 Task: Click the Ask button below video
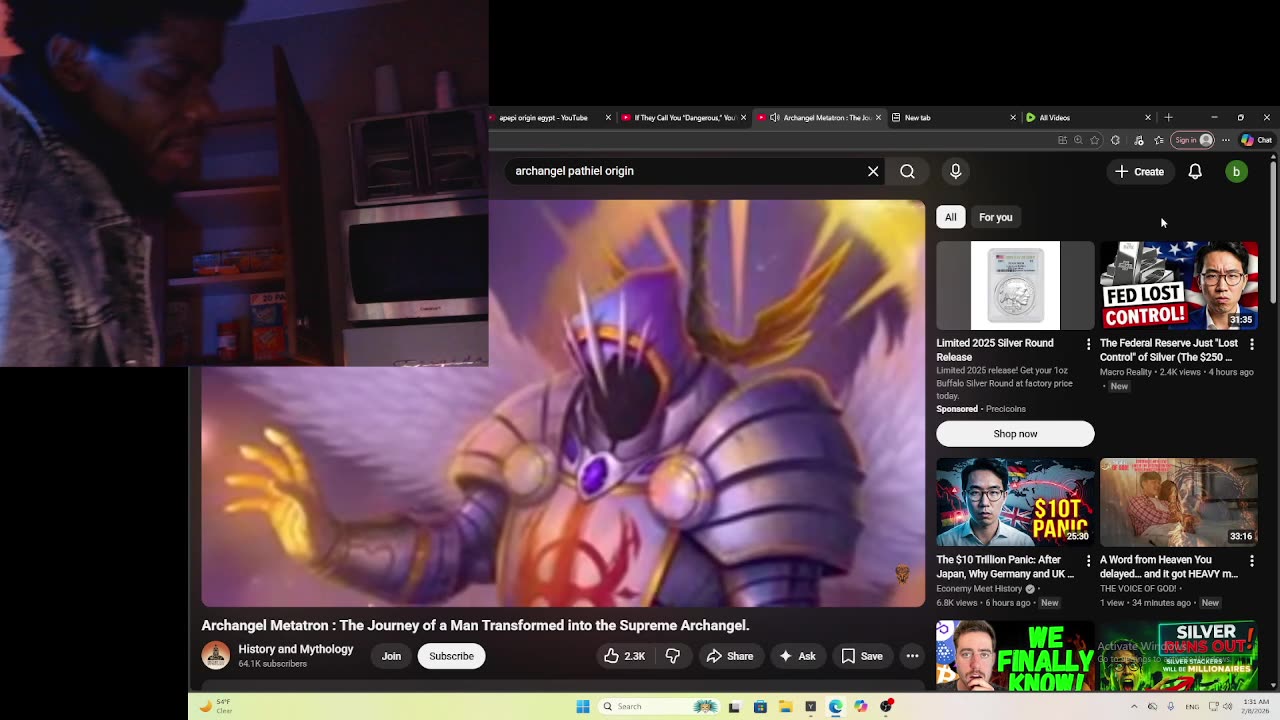click(798, 656)
